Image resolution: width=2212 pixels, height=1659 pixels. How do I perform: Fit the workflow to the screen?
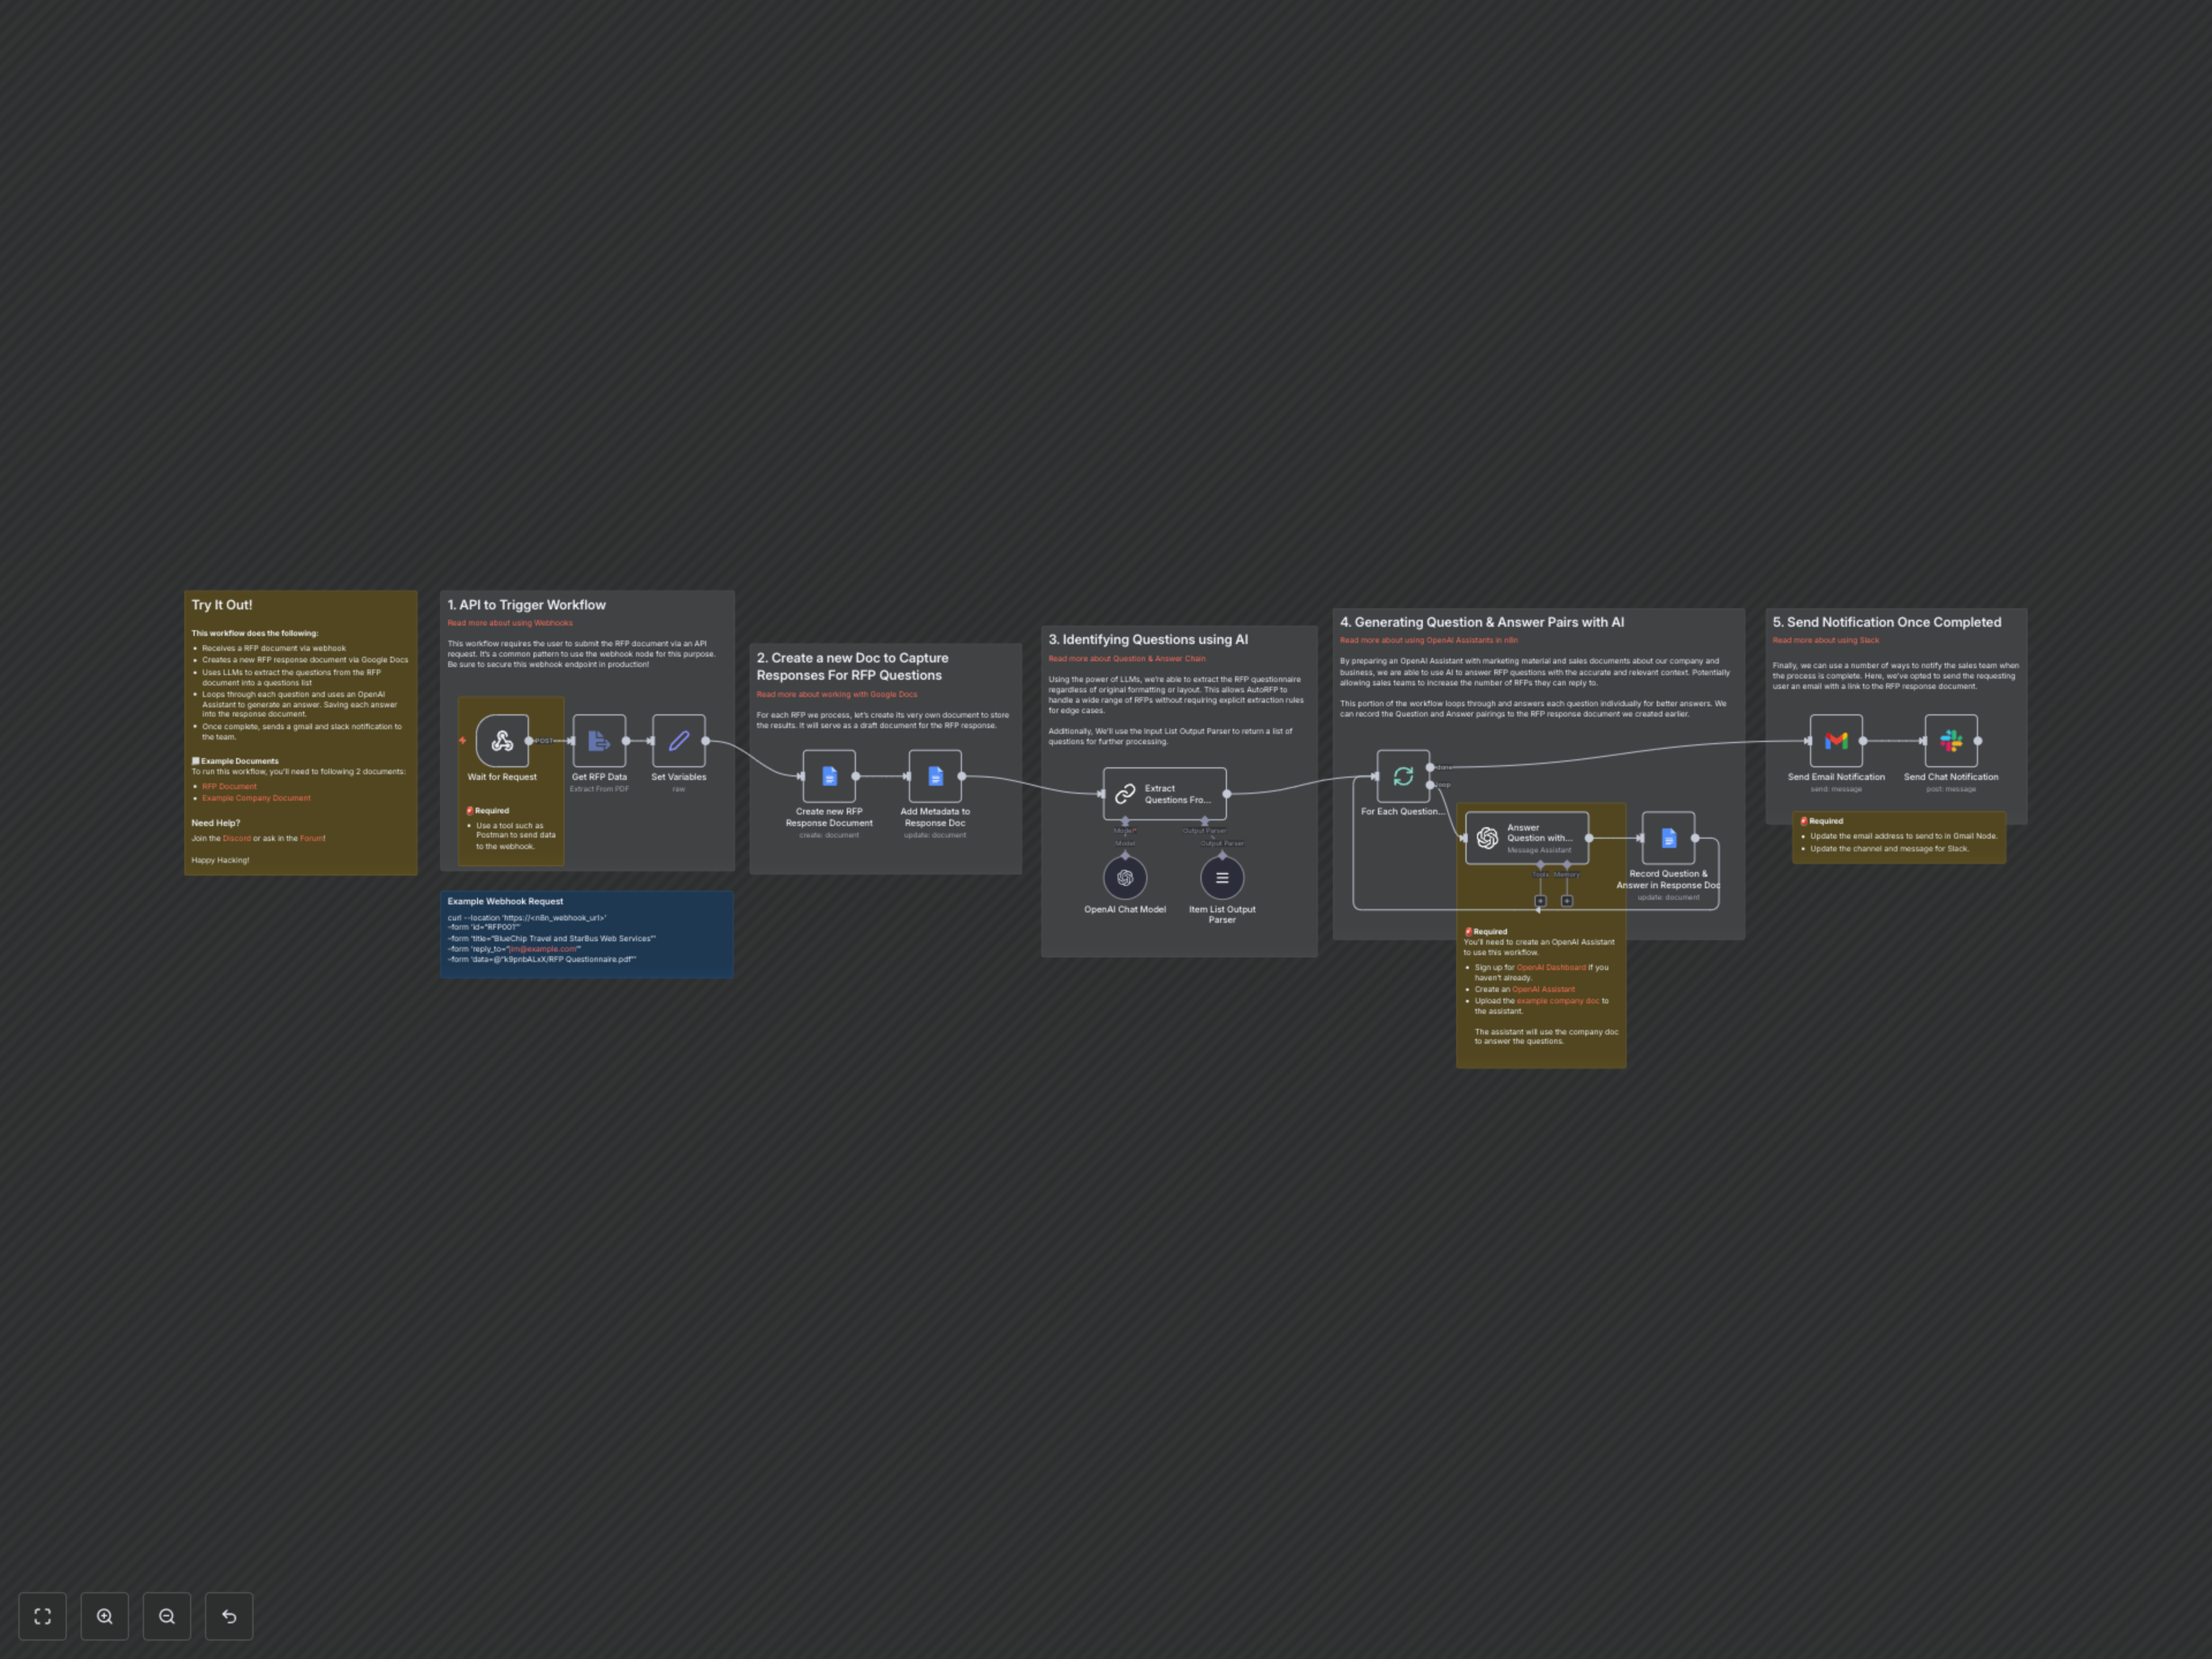coord(42,1616)
